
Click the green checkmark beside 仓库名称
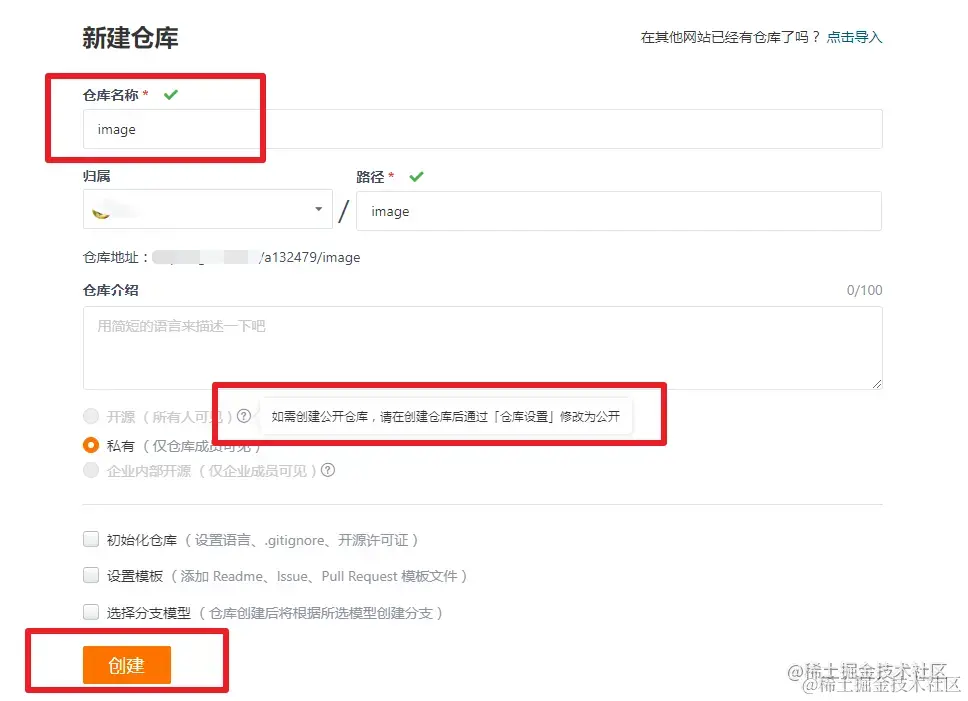pos(171,94)
